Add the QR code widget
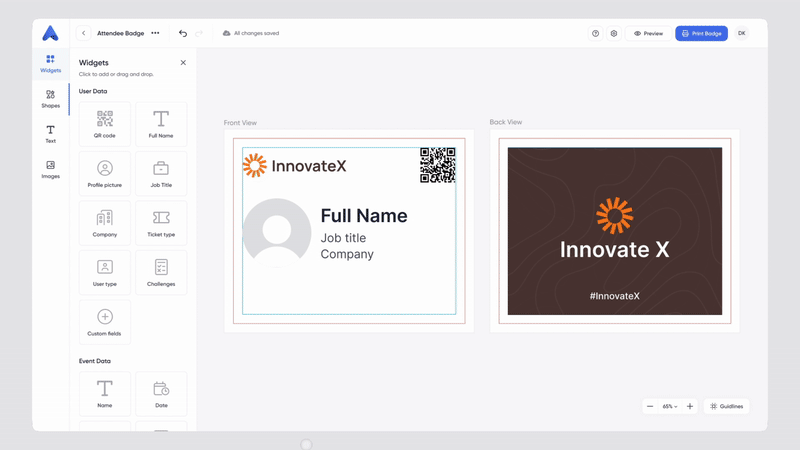 [x=105, y=124]
